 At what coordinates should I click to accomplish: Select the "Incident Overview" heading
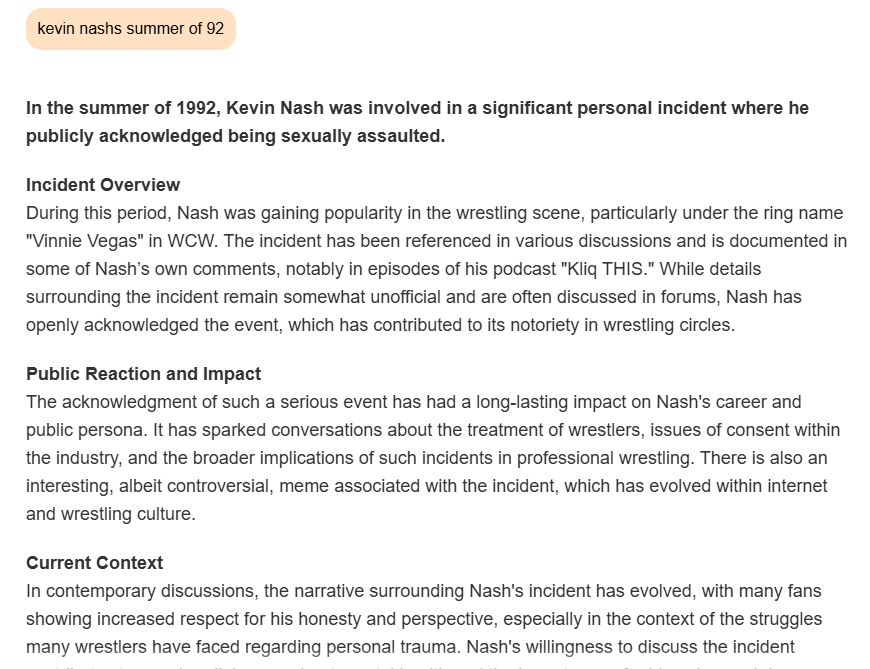pos(103,185)
